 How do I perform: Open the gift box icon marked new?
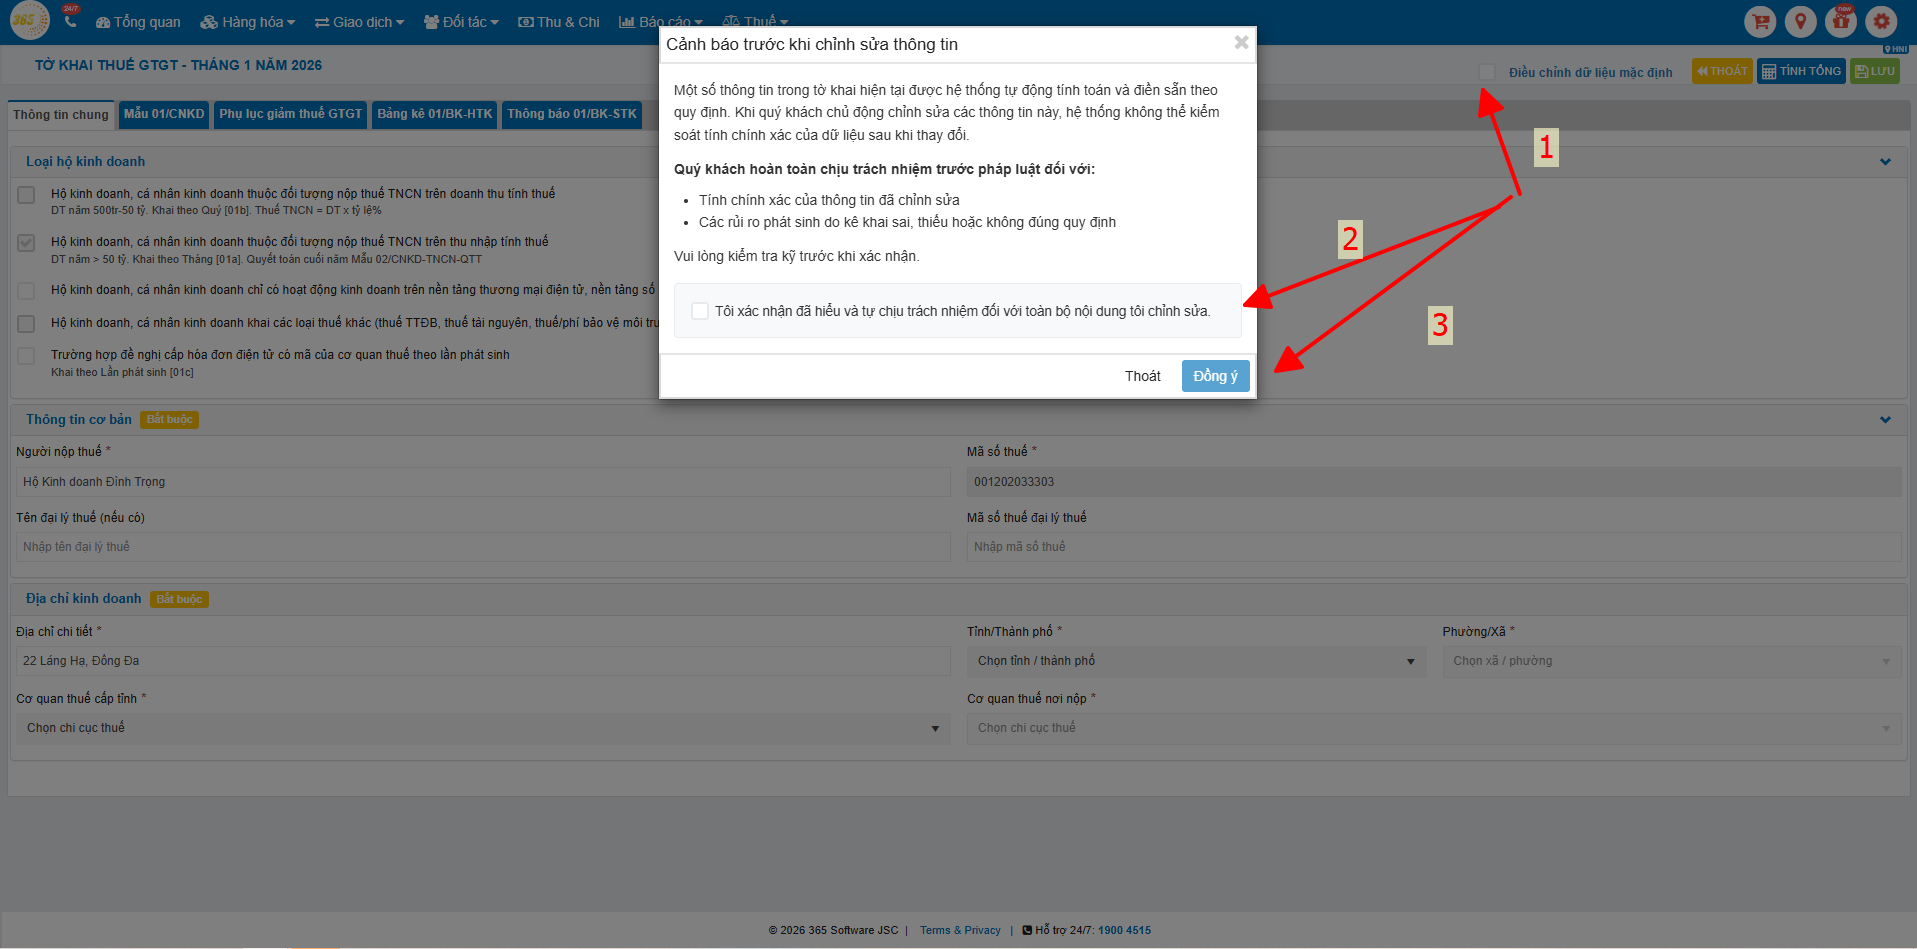[x=1840, y=21]
